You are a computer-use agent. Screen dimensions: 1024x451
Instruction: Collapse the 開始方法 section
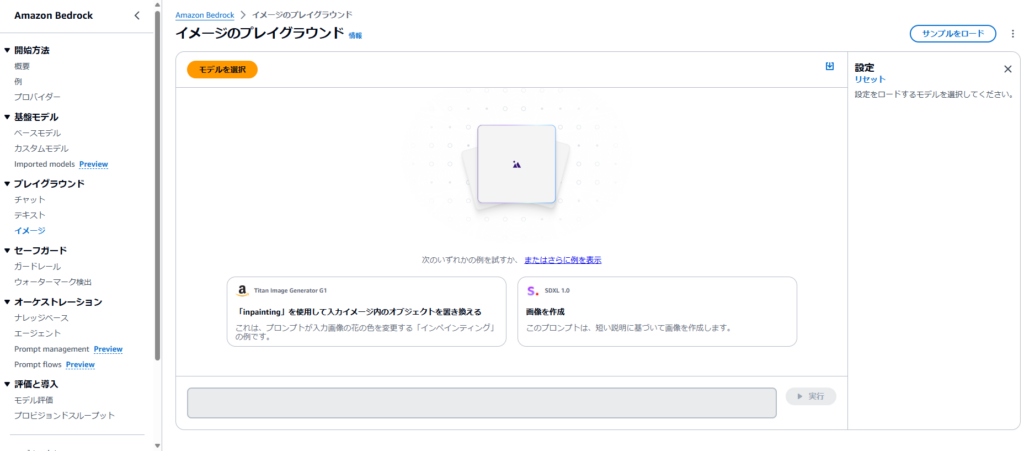(x=7, y=50)
